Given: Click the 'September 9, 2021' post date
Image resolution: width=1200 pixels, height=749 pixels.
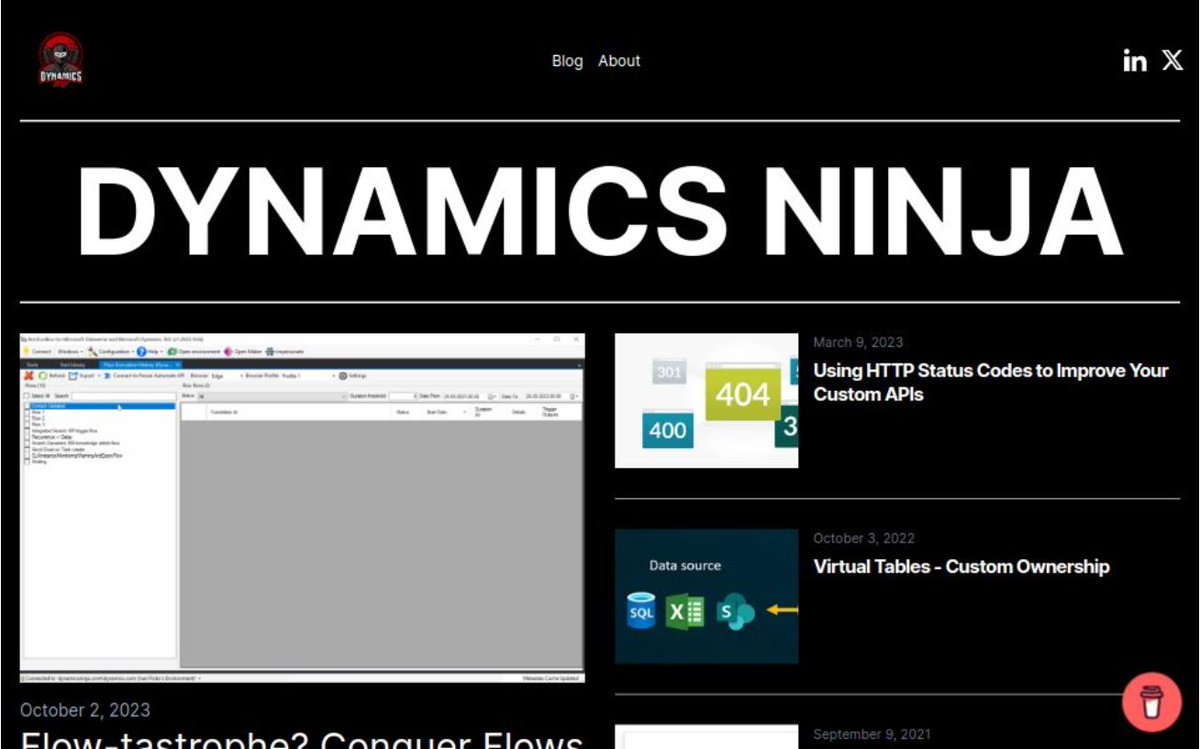Looking at the screenshot, I should click(872, 734).
